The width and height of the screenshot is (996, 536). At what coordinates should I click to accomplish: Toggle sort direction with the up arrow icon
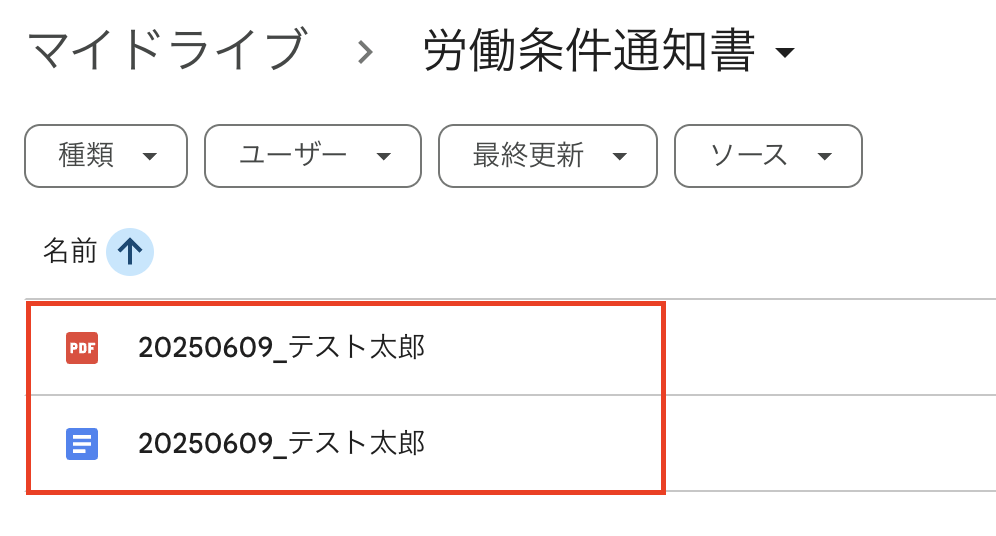130,251
